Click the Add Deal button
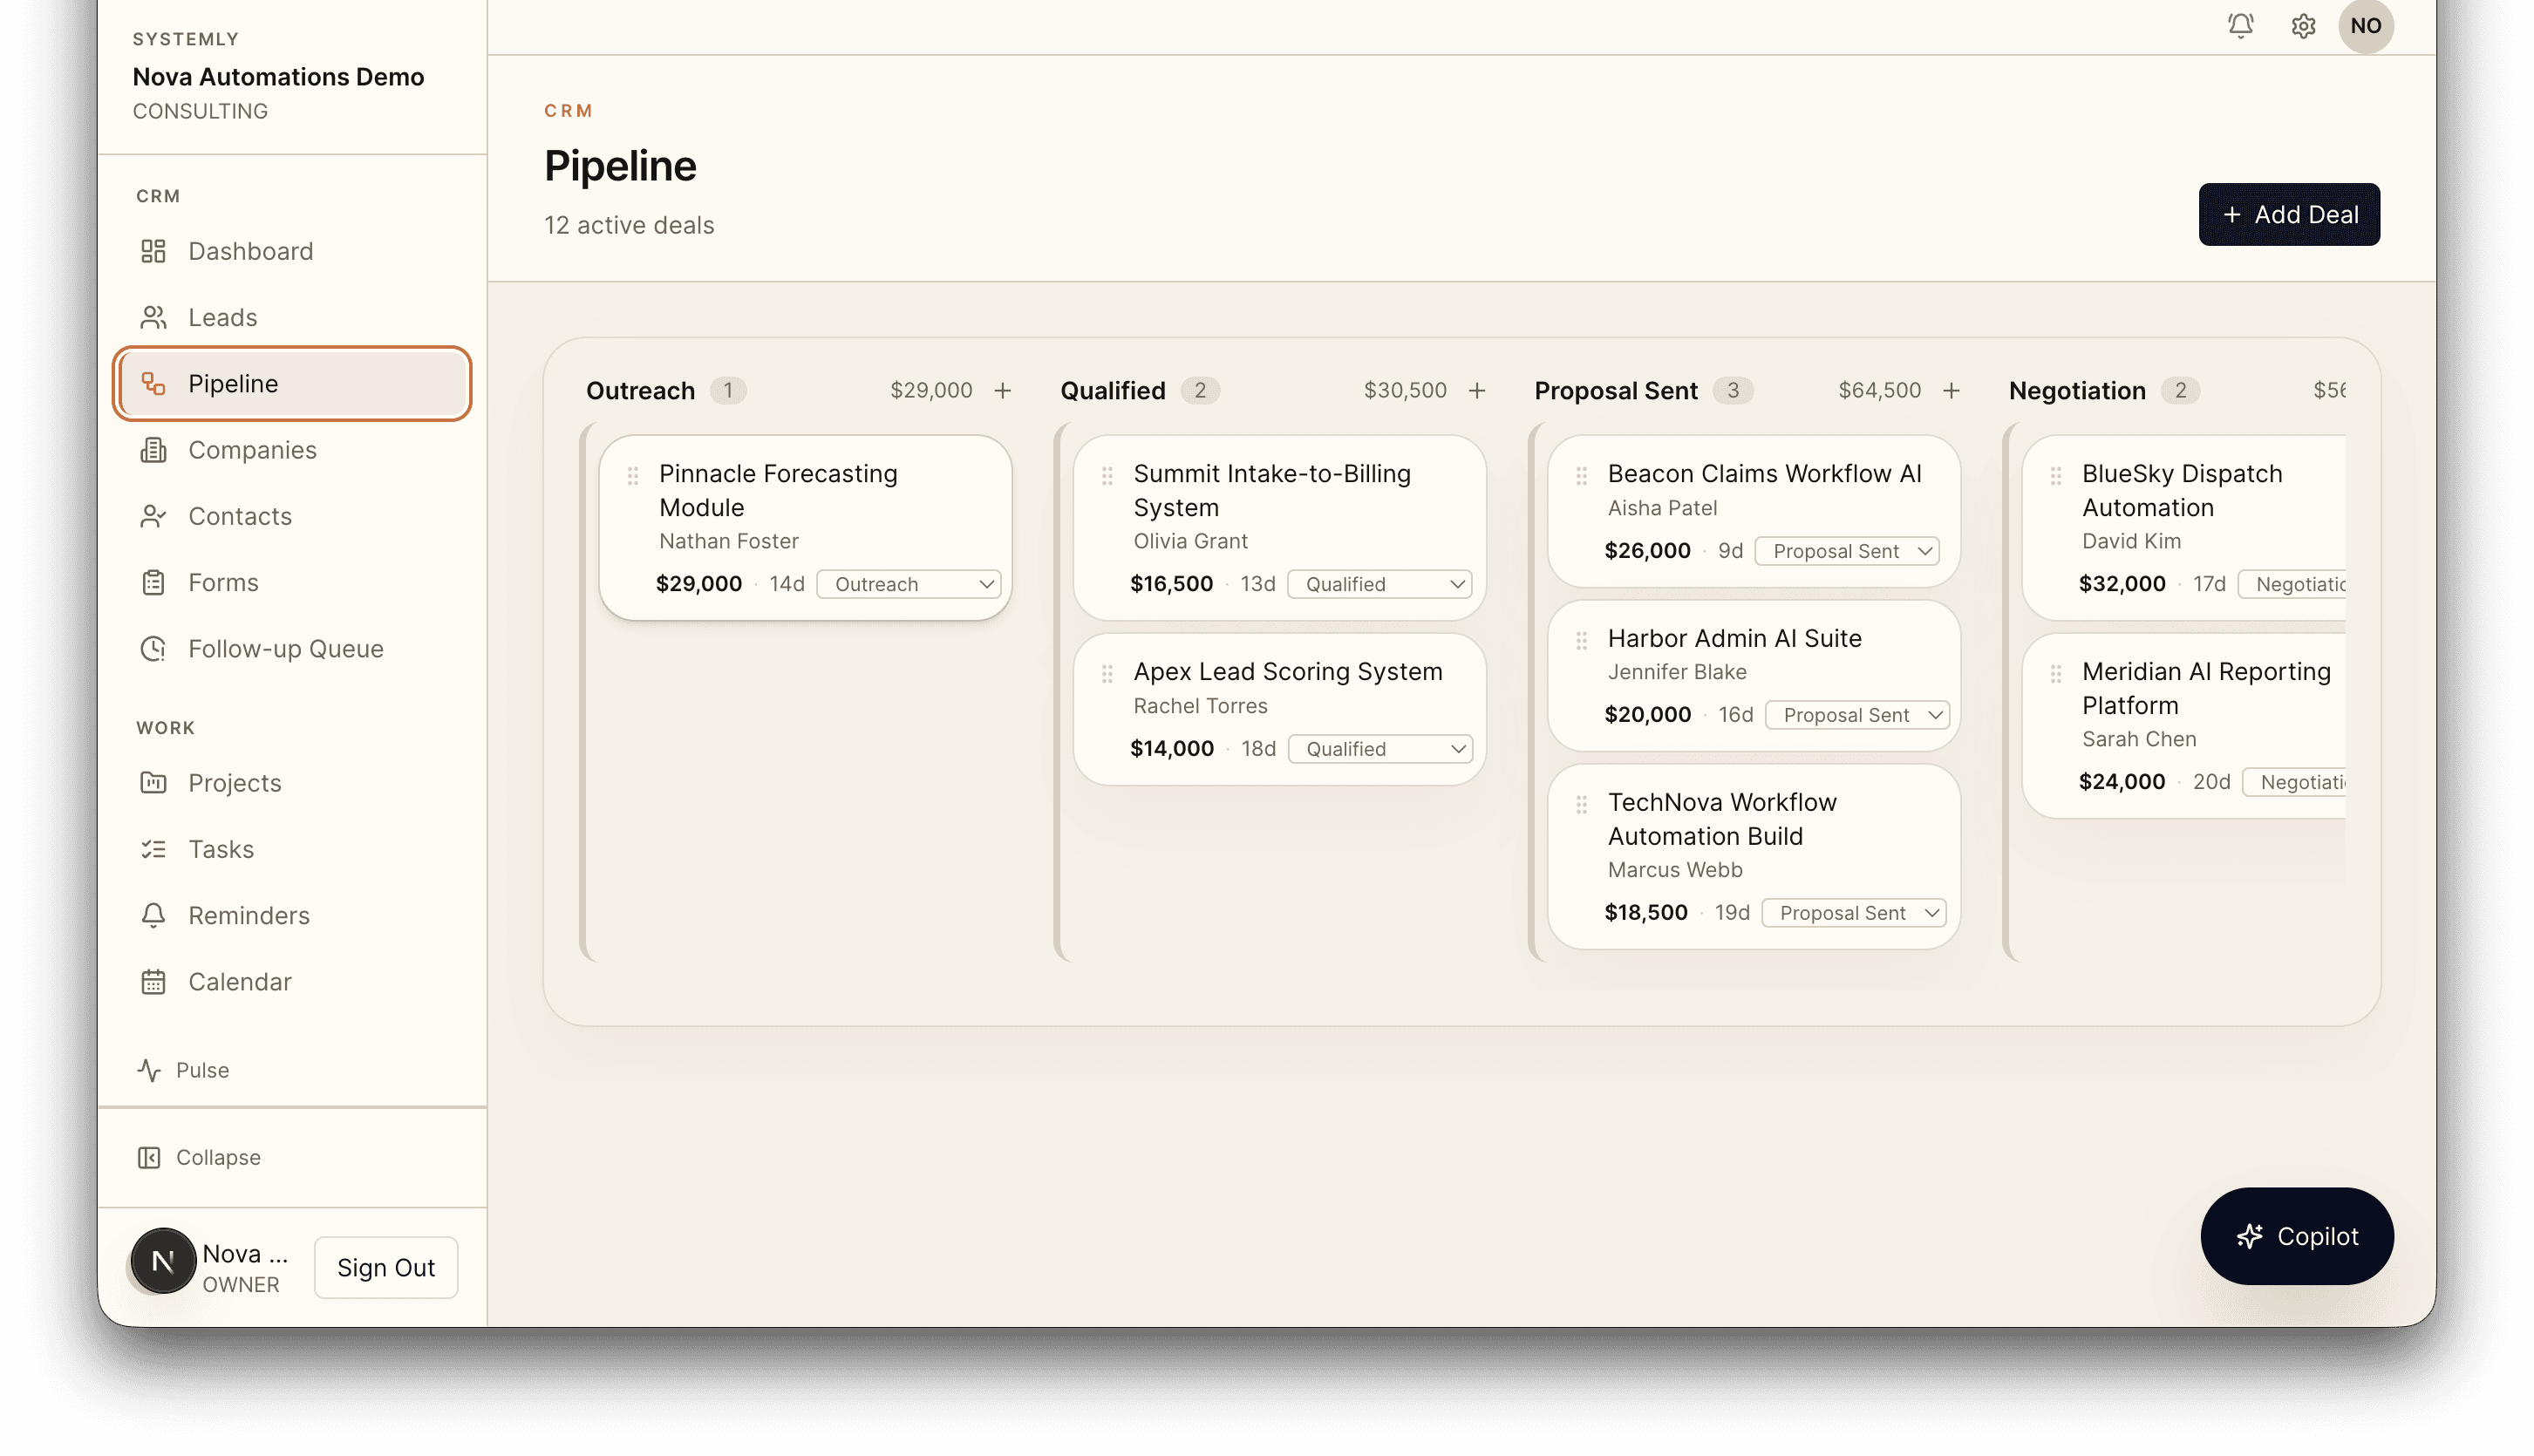This screenshot has height=1456, width=2534. (x=2289, y=214)
